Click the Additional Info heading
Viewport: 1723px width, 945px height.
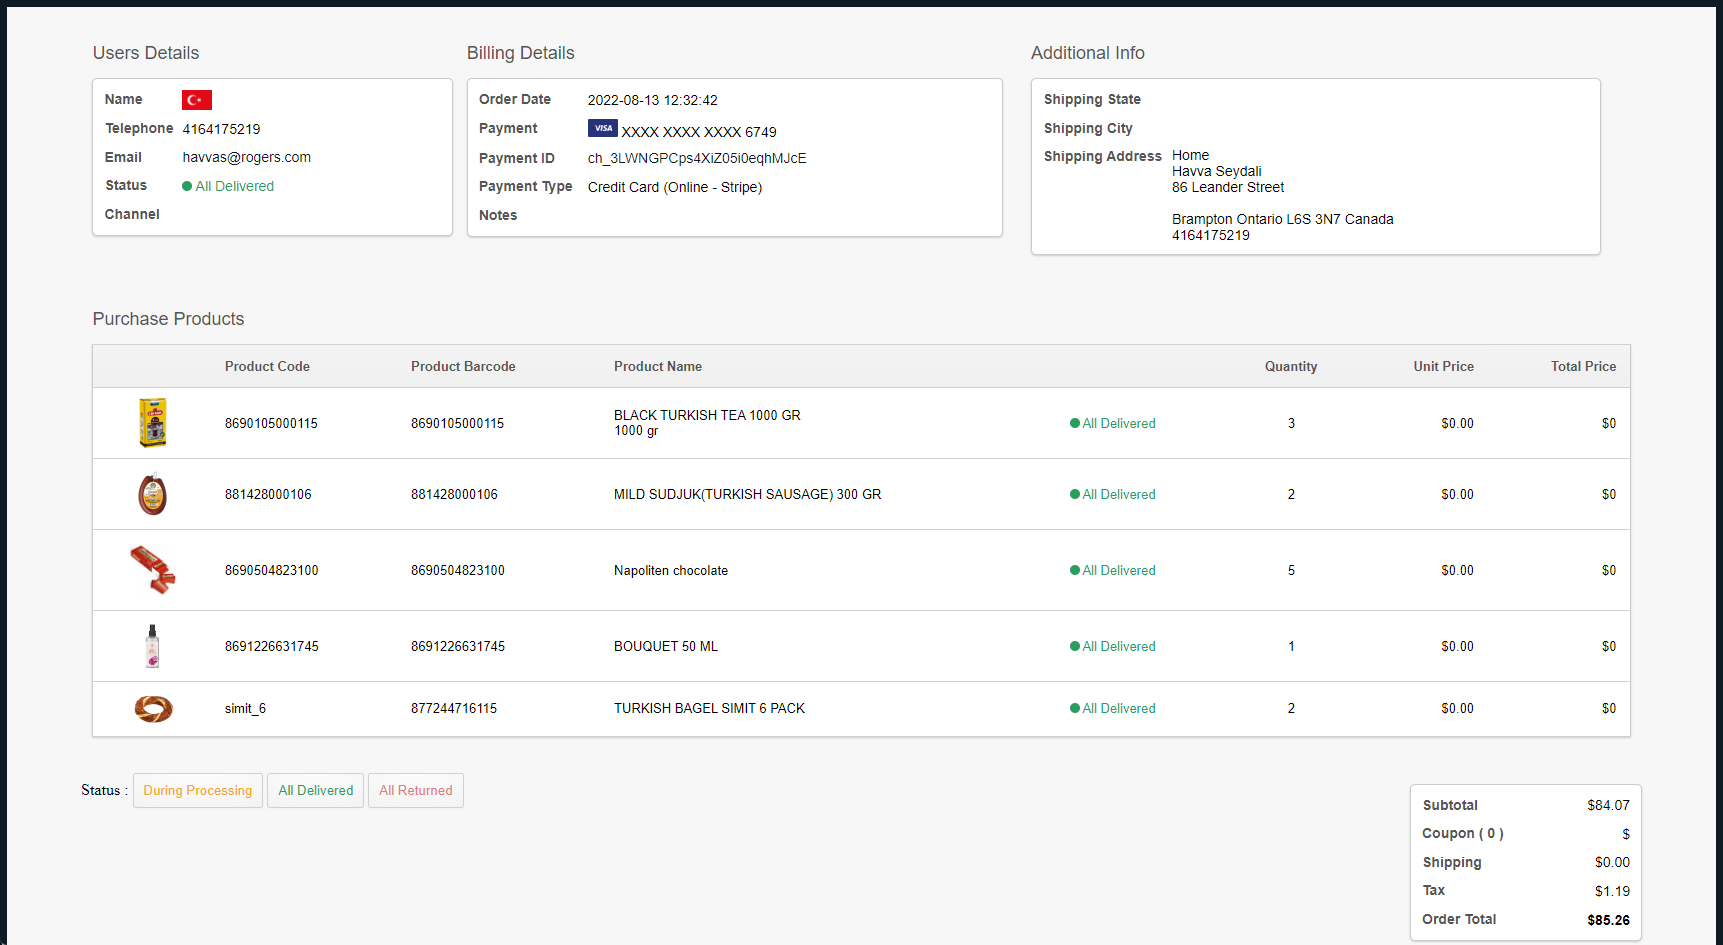(x=1087, y=53)
